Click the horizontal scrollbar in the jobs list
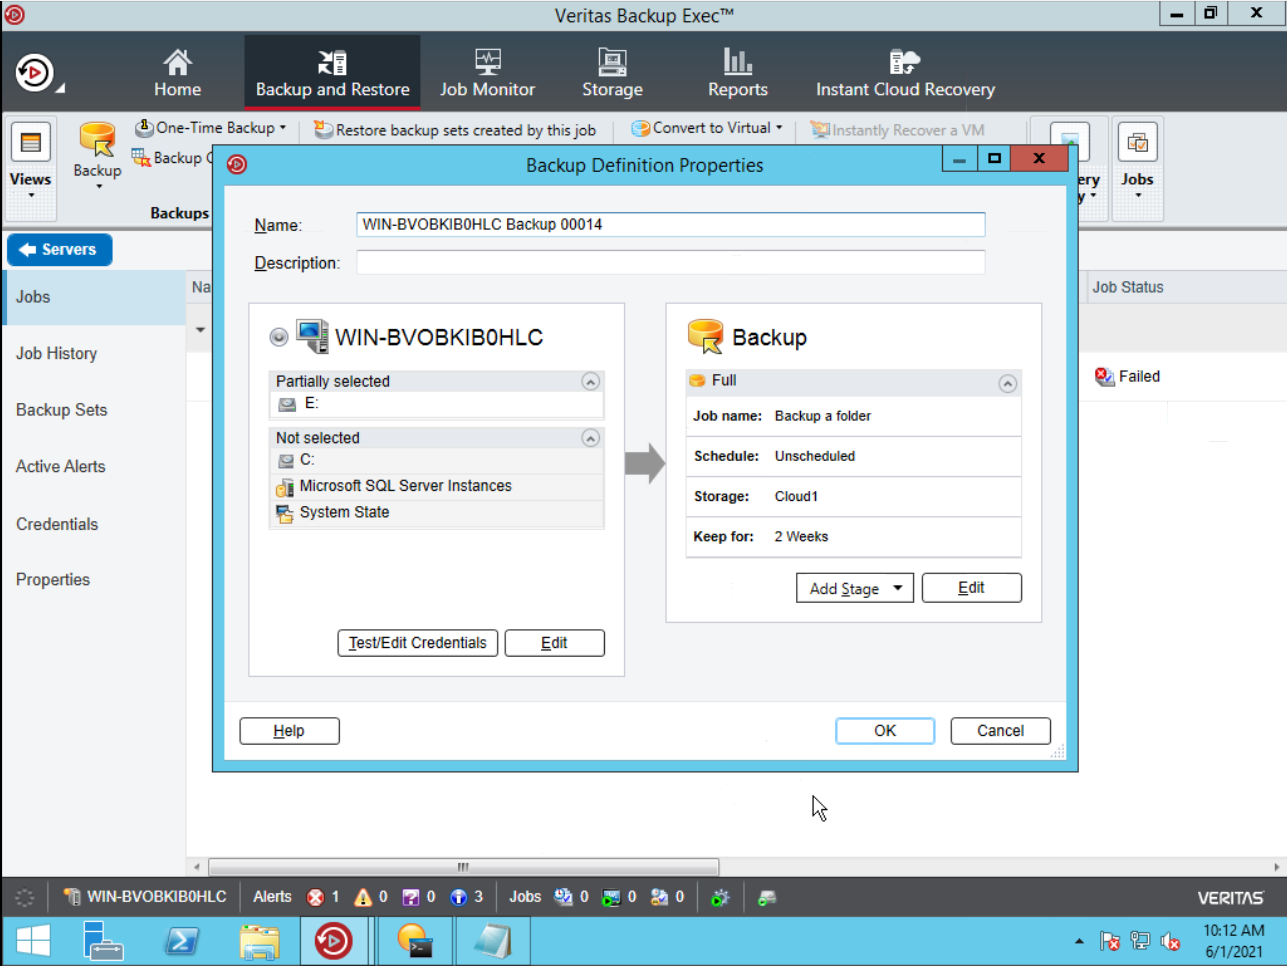 click(x=463, y=867)
